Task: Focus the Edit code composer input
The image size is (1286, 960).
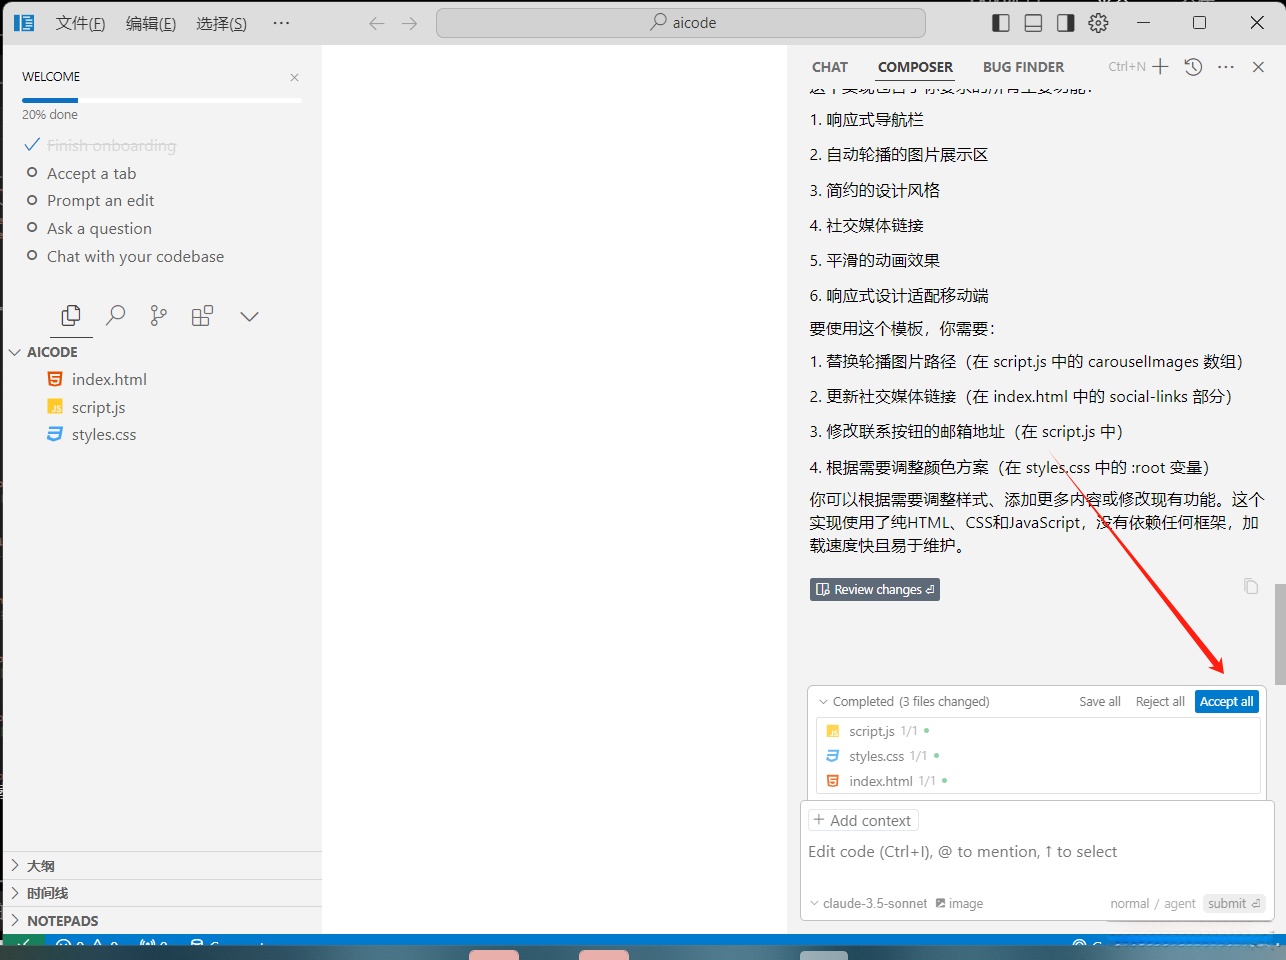Action: click(1038, 852)
